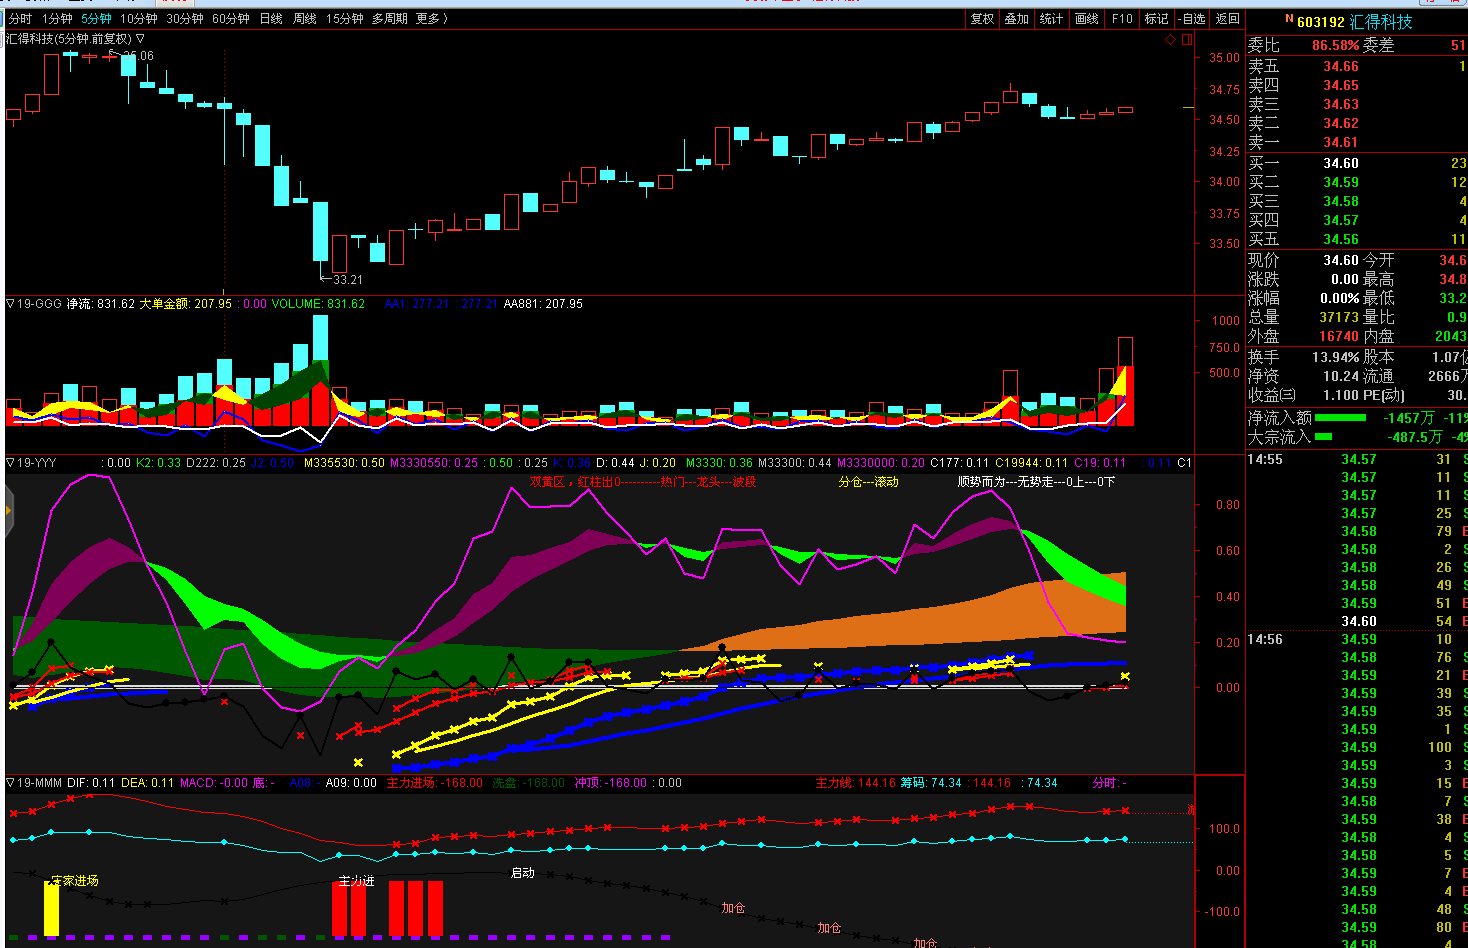Open F10 company info
Viewport: 1468px width, 948px height.
pos(1122,19)
